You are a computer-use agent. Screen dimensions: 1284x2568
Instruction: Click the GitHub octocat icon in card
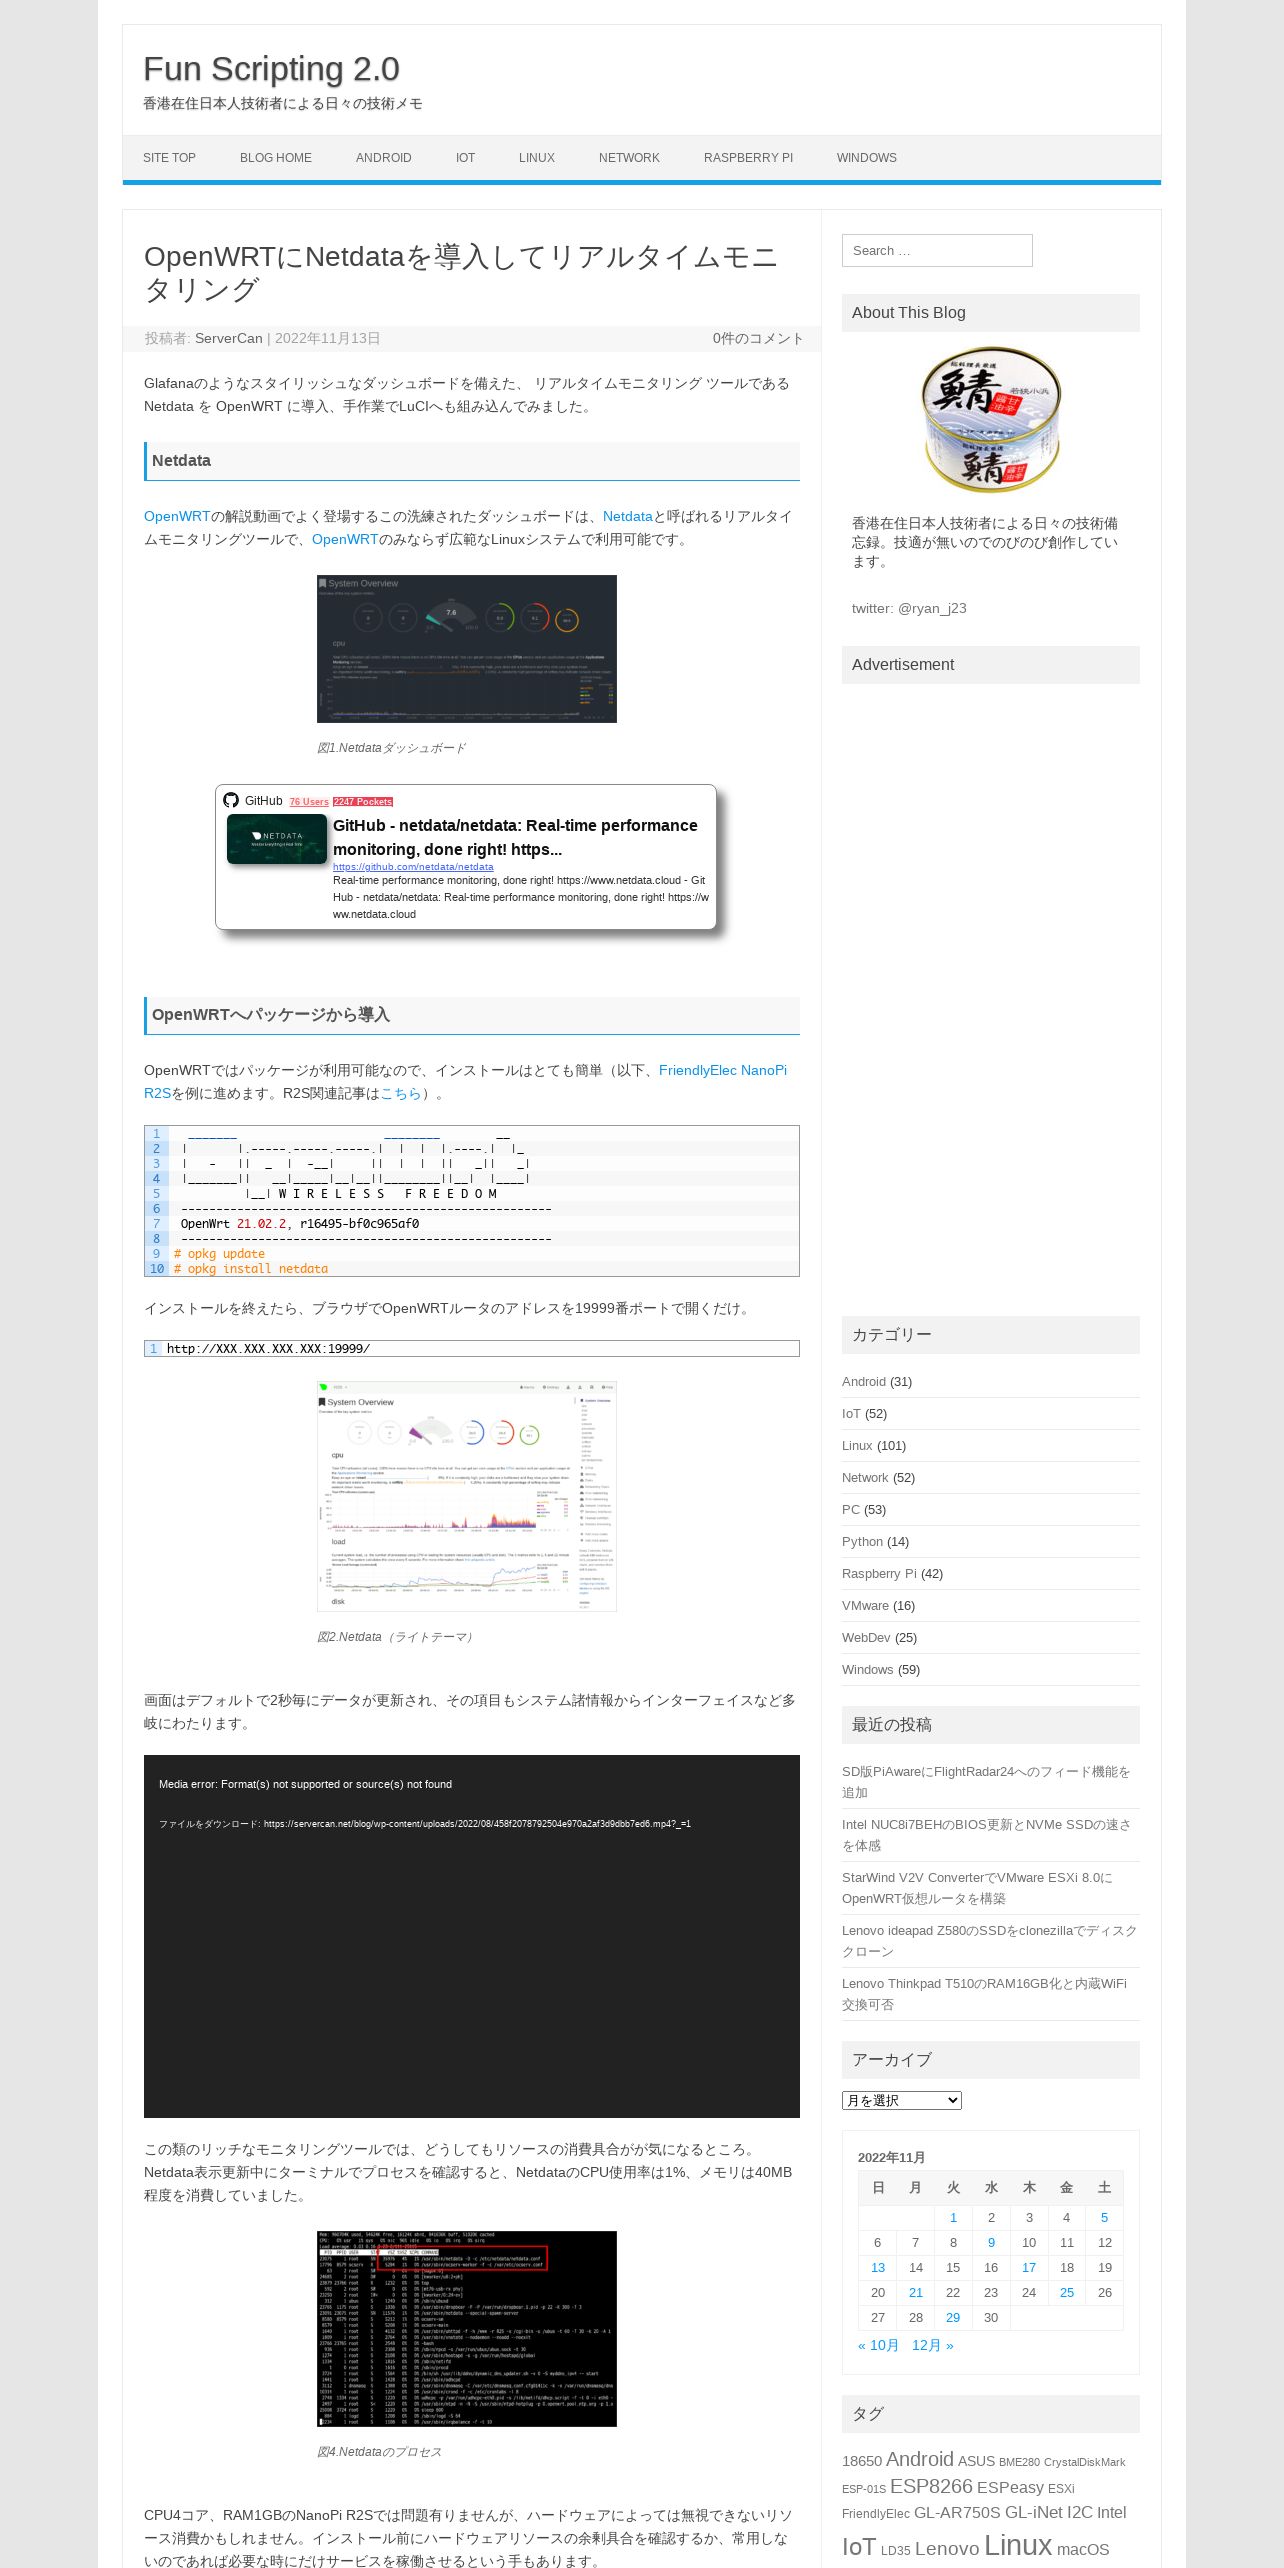pyautogui.click(x=231, y=801)
